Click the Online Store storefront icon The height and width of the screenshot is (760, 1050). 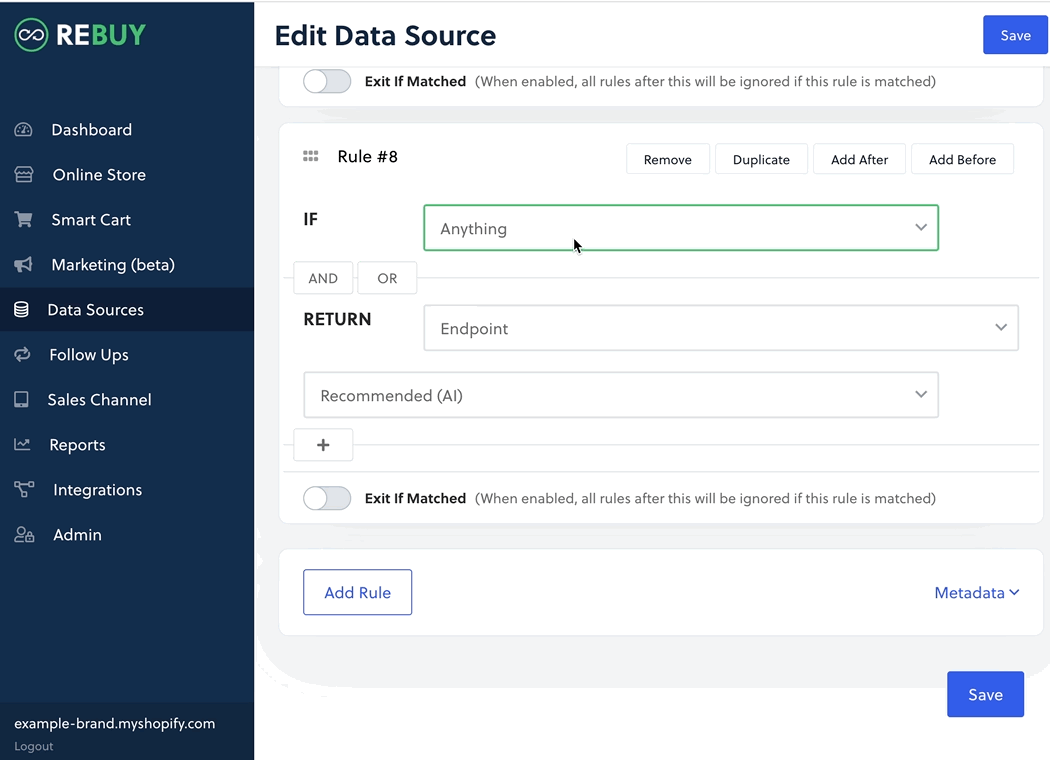[23, 175]
